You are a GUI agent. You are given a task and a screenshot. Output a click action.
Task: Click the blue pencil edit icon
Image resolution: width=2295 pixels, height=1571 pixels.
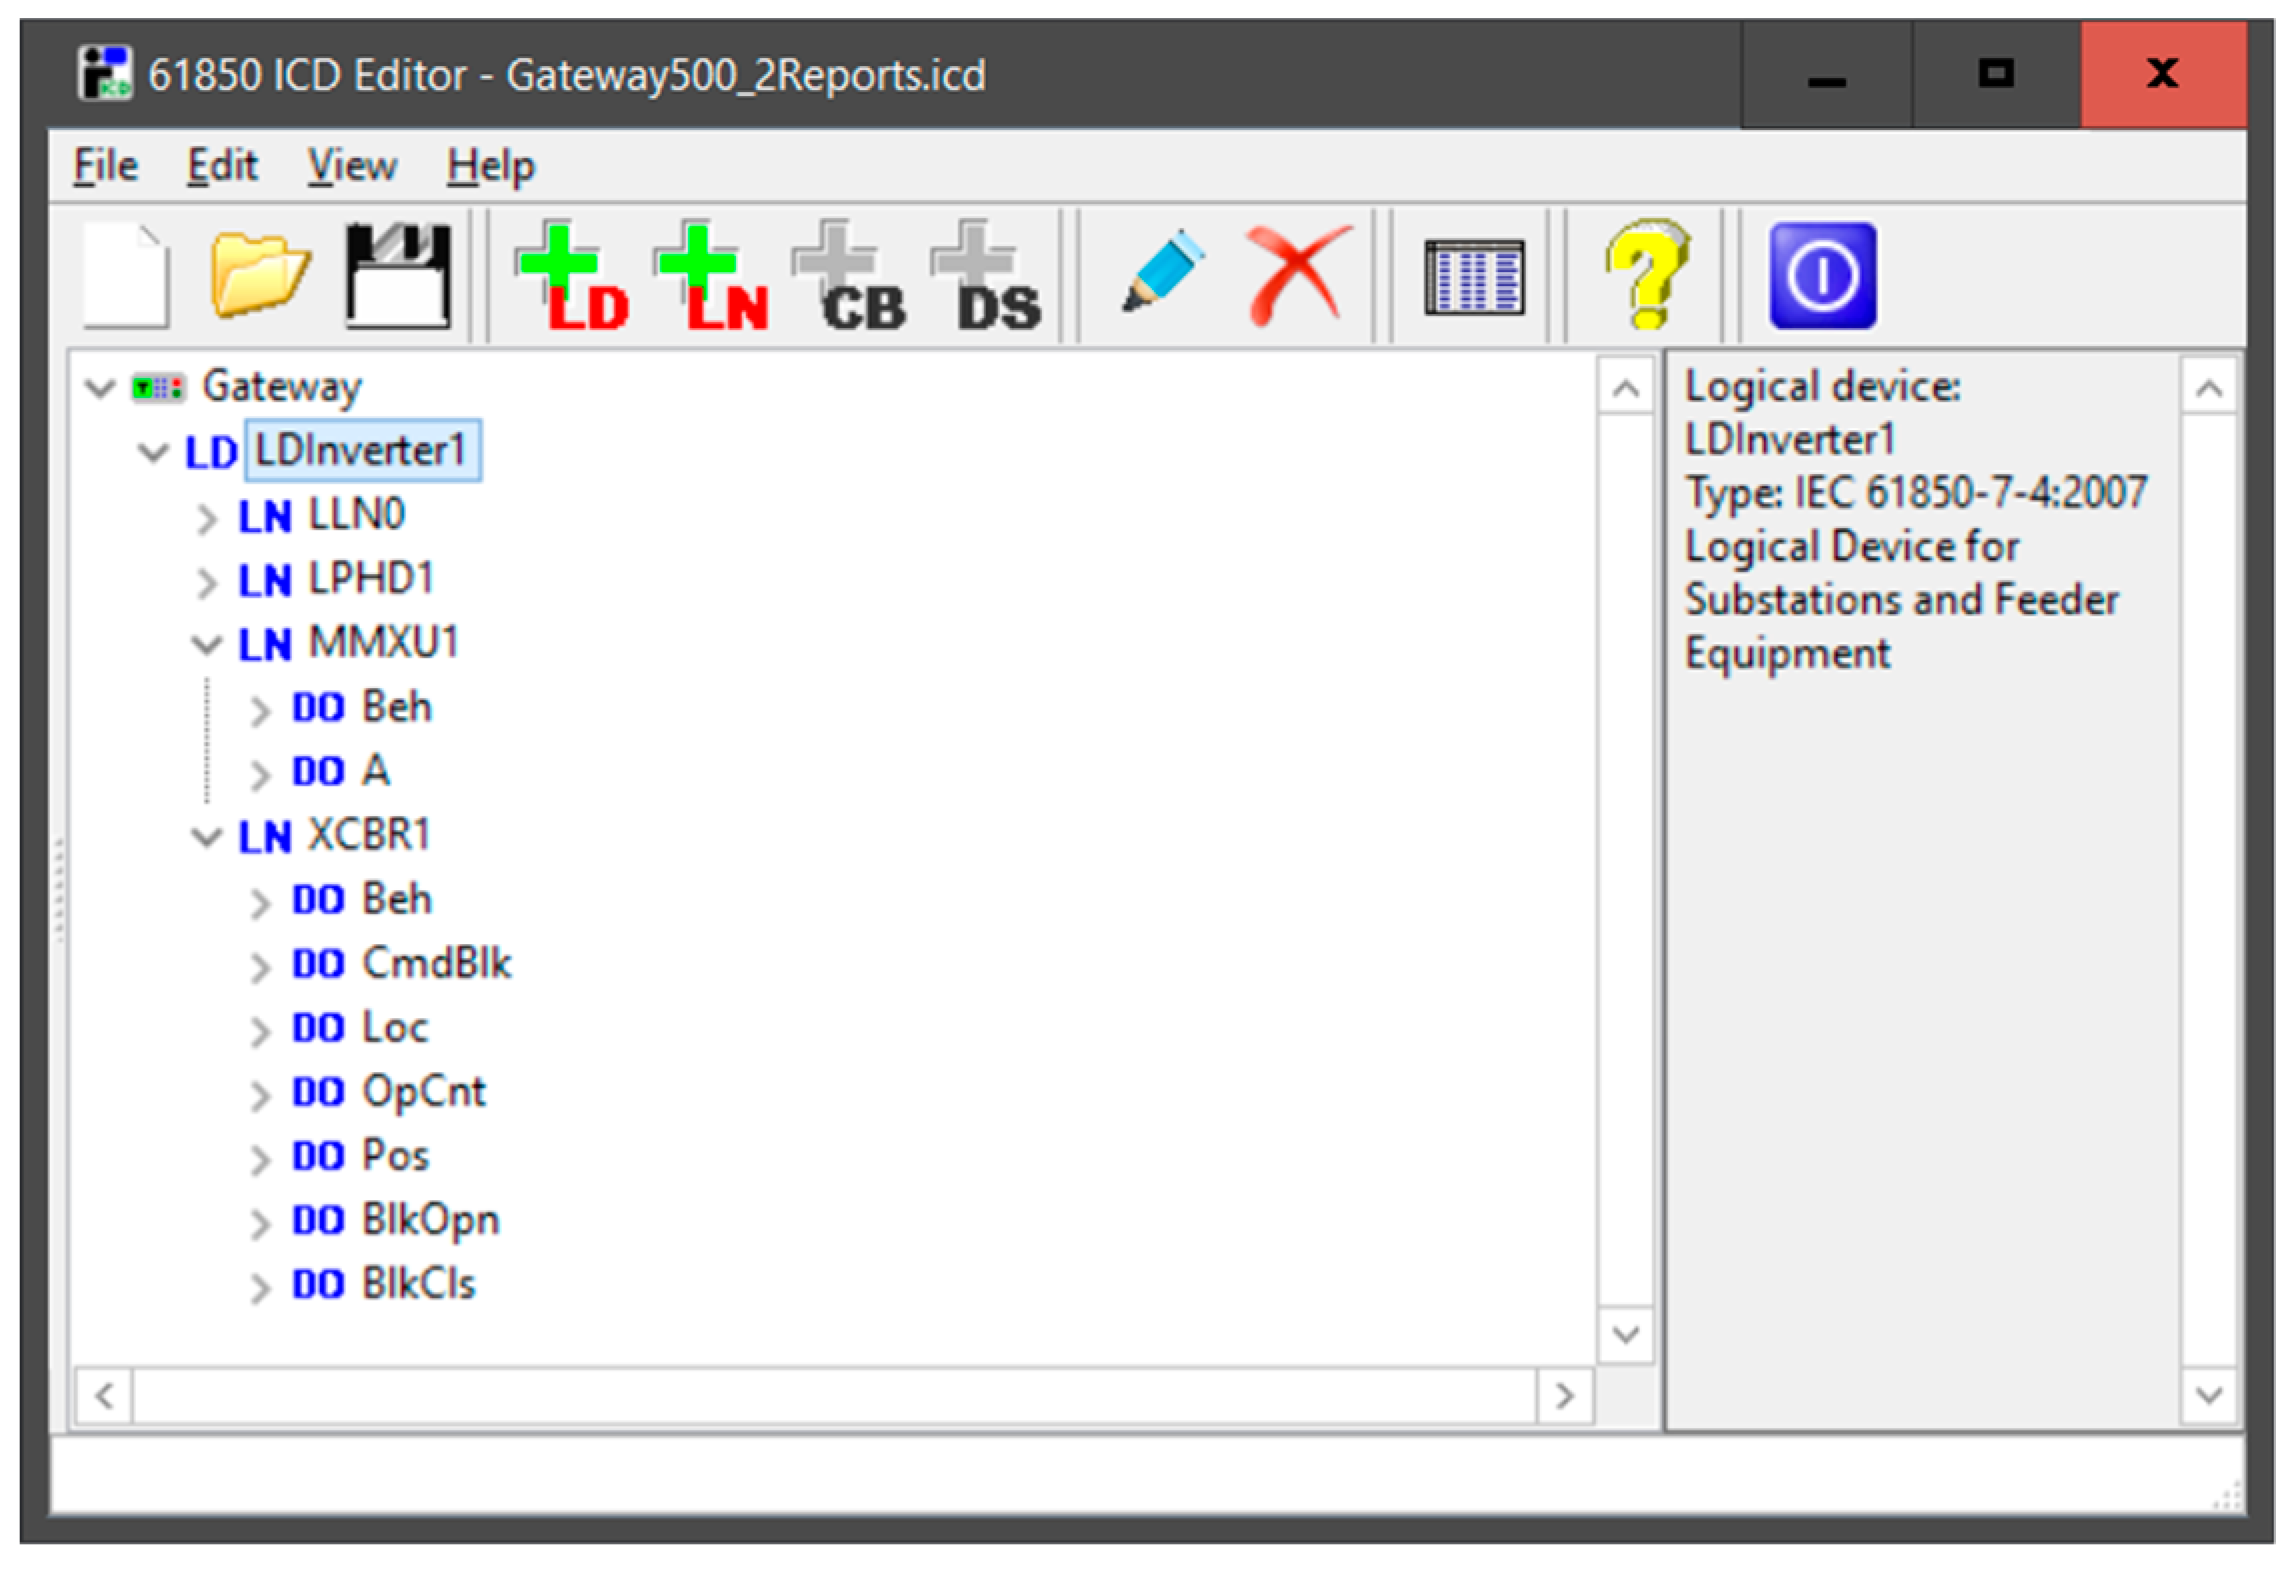1162,272
